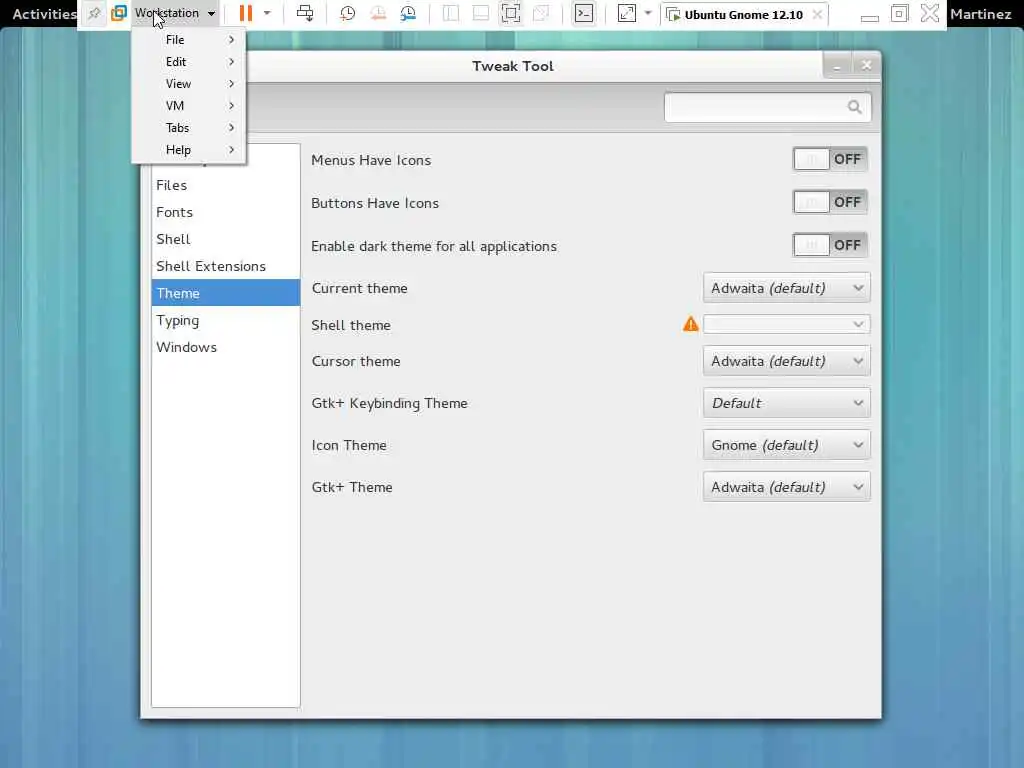The image size is (1024, 768).
Task: Toggle Menus Have Icons switch
Action: pyautogui.click(x=830, y=159)
